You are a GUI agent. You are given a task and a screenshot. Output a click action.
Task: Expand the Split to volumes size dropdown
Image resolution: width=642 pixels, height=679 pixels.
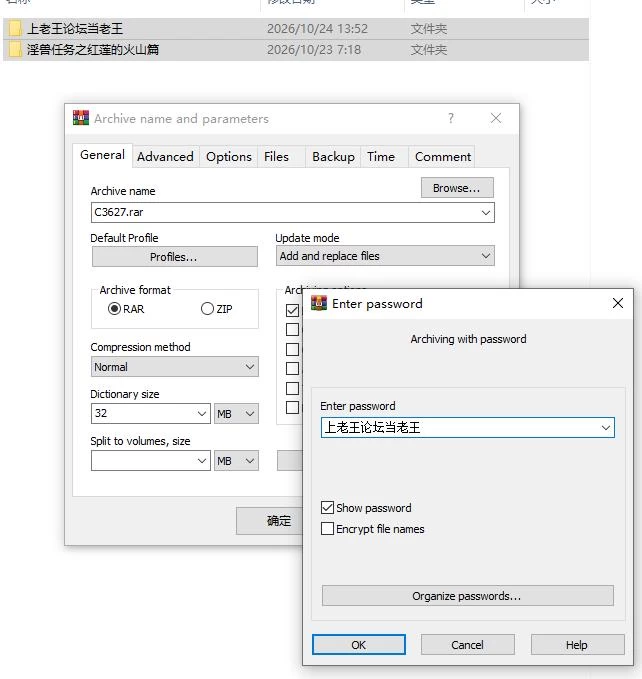click(x=202, y=460)
